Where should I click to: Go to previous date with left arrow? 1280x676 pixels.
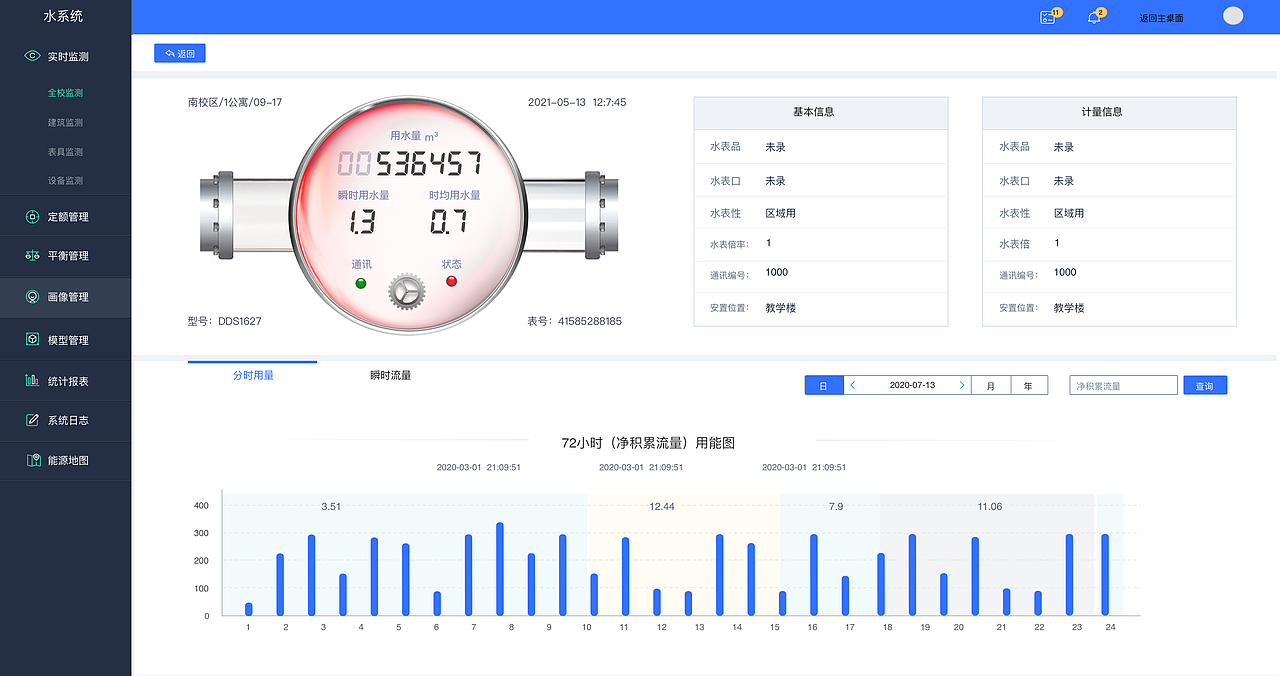852,384
